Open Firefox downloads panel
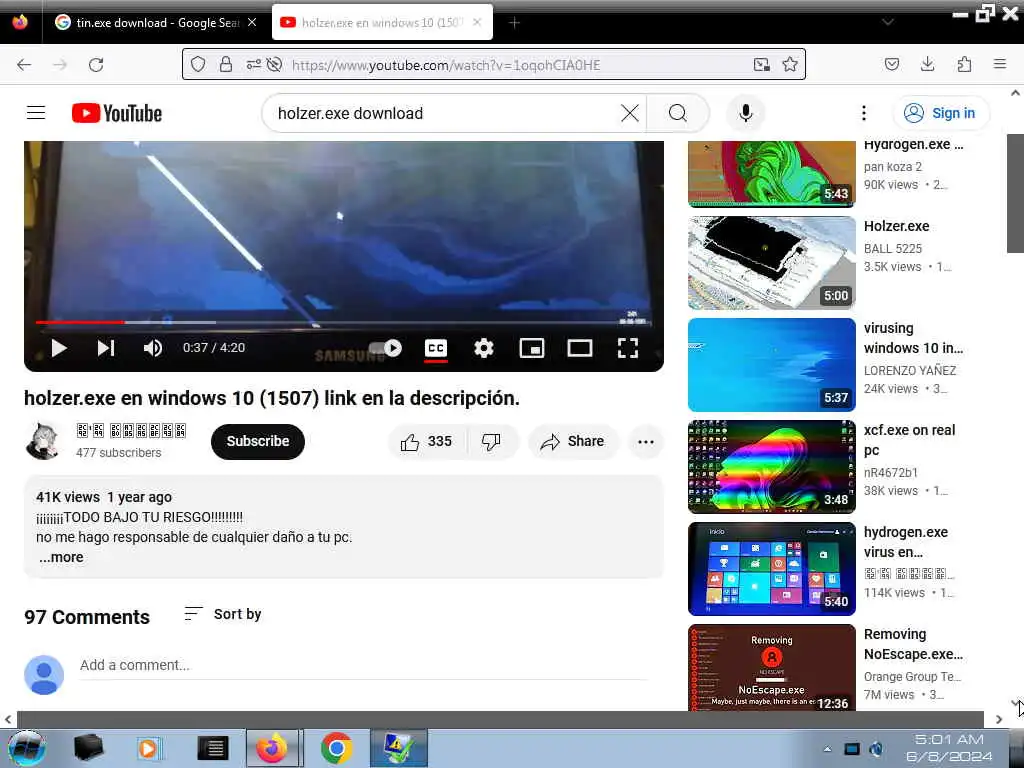This screenshot has width=1024, height=768. coord(927,64)
